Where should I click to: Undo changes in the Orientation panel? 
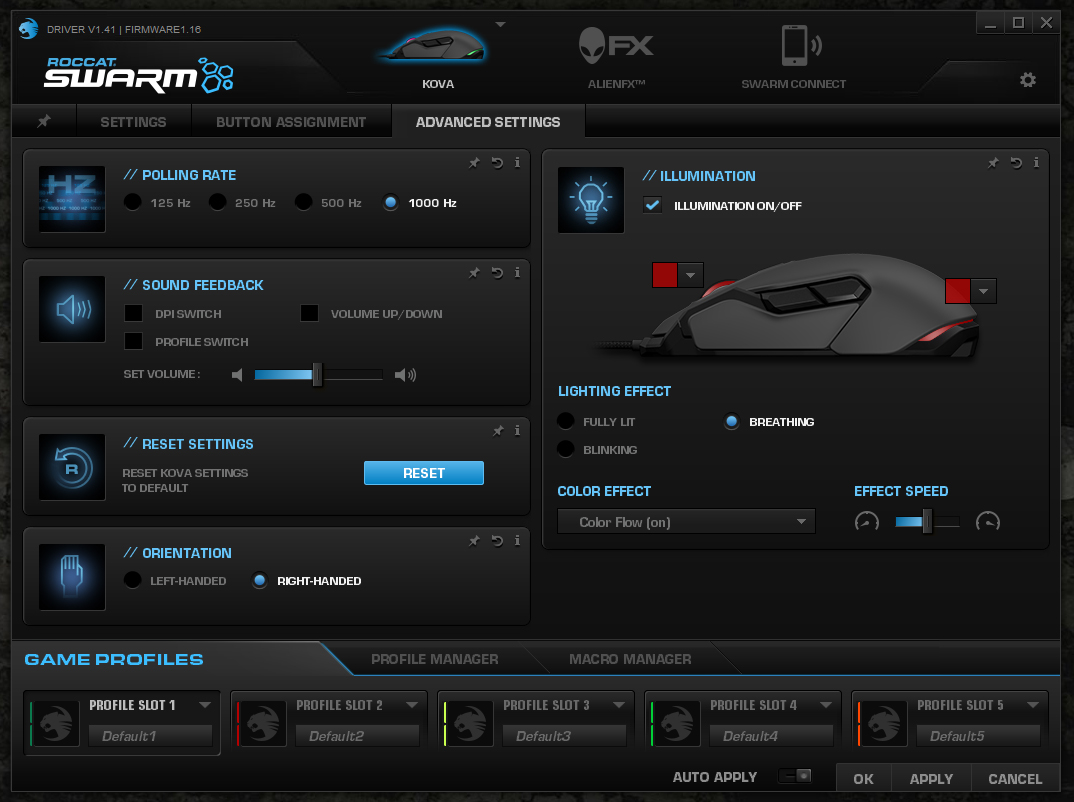[x=497, y=541]
